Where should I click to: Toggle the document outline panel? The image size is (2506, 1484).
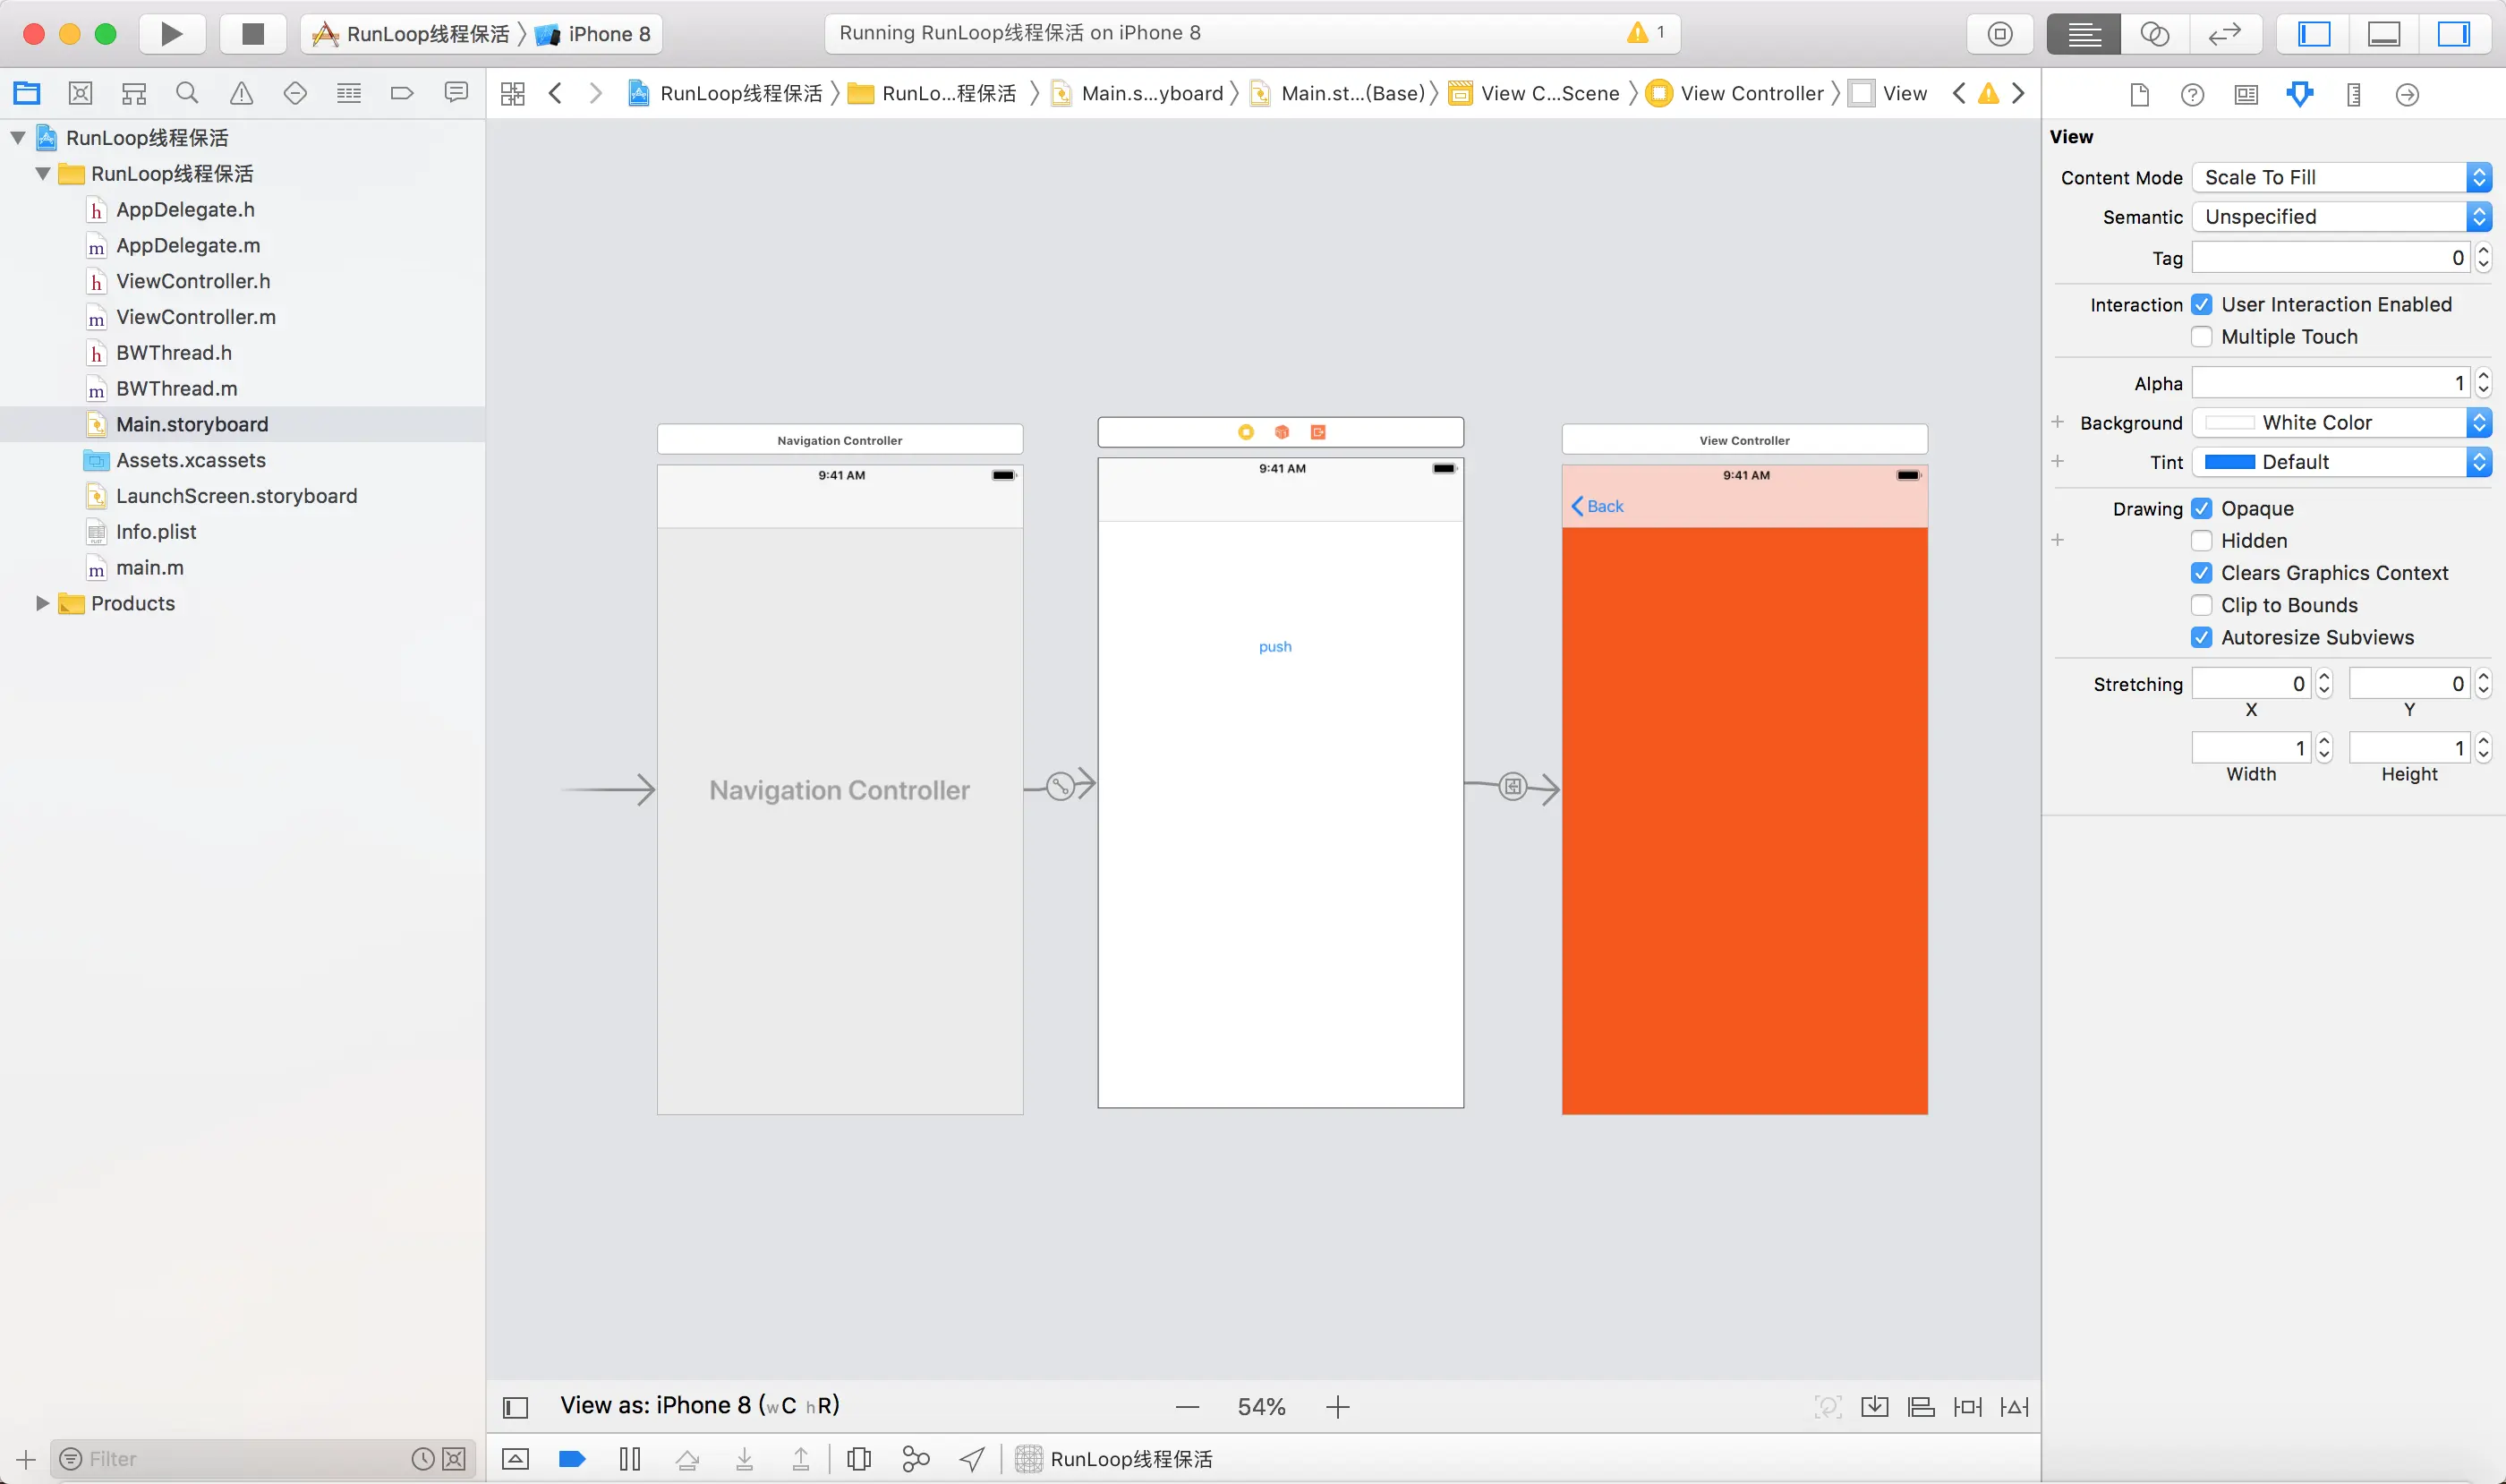tap(515, 1407)
